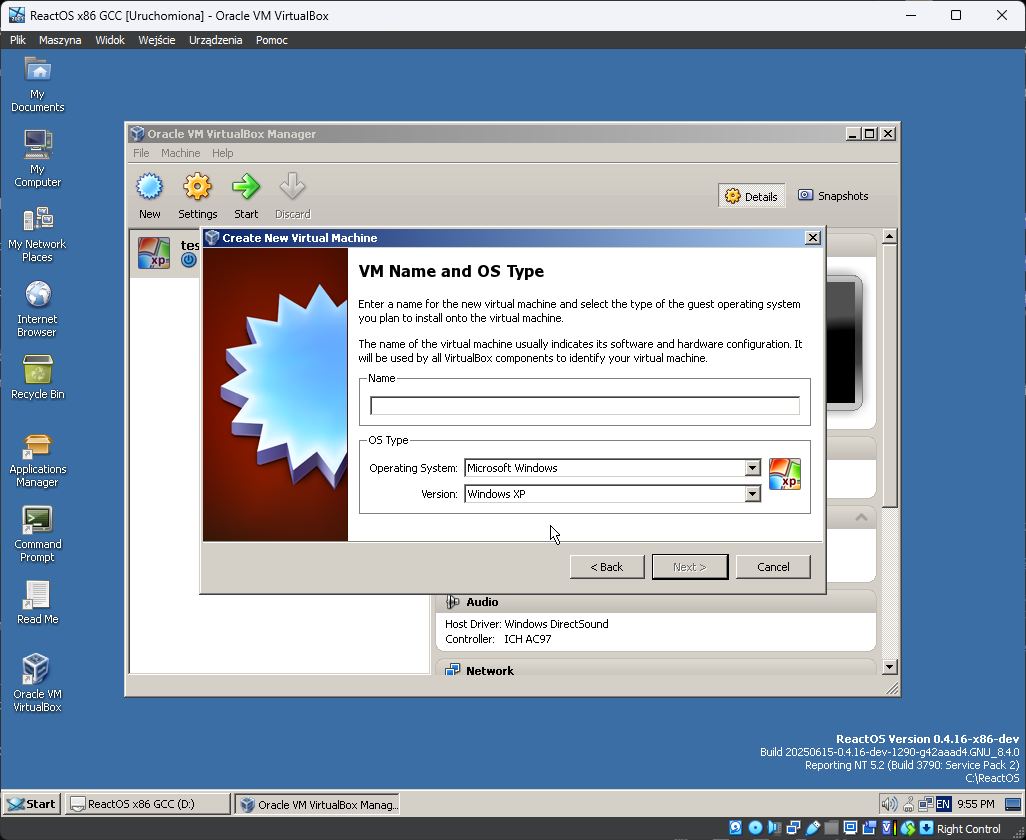Click the VM Name input field
Viewport: 1026px width, 840px height.
coord(584,406)
